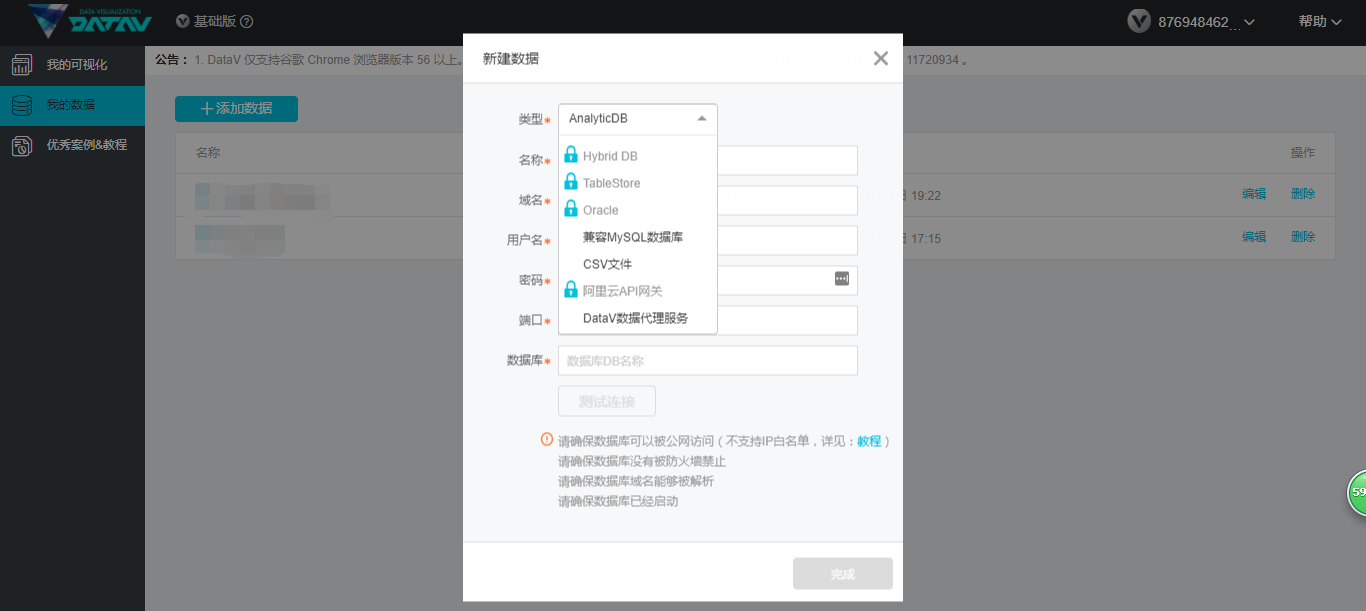Click the 优秀案例&教程 sidebar icon
This screenshot has height=611, width=1366.
(x=22, y=145)
